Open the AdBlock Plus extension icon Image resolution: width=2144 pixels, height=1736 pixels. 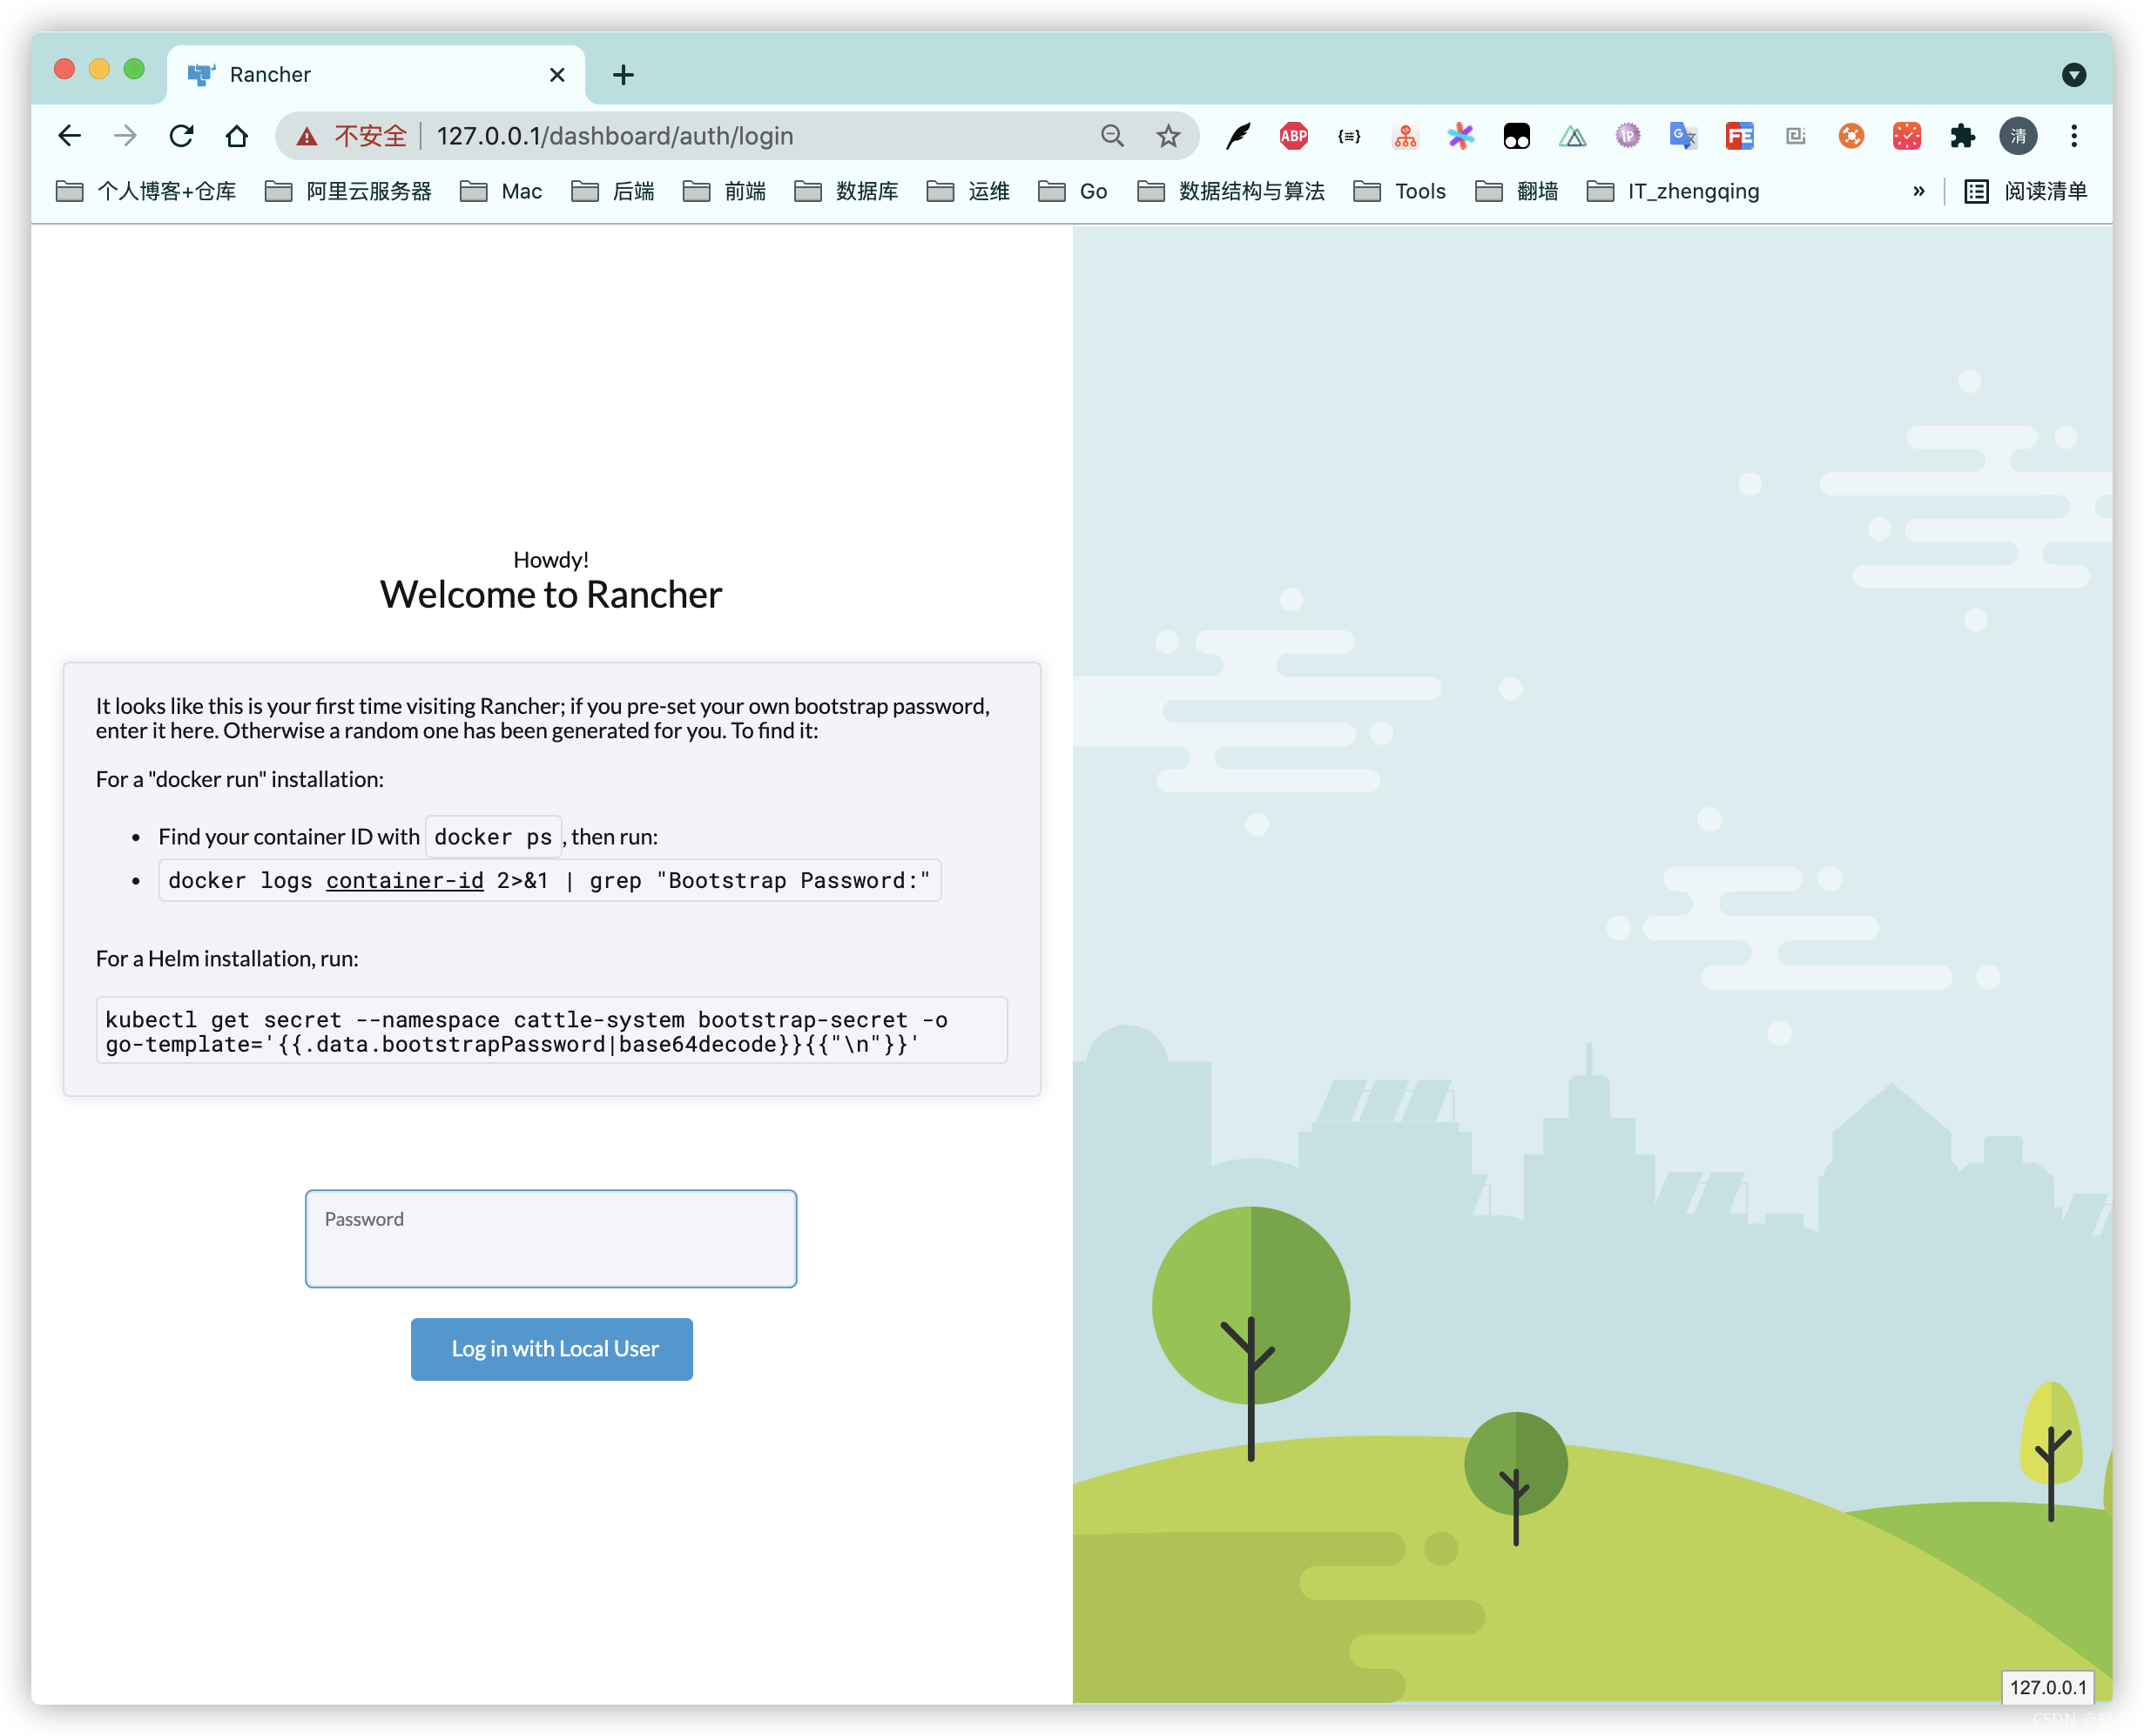1293,136
